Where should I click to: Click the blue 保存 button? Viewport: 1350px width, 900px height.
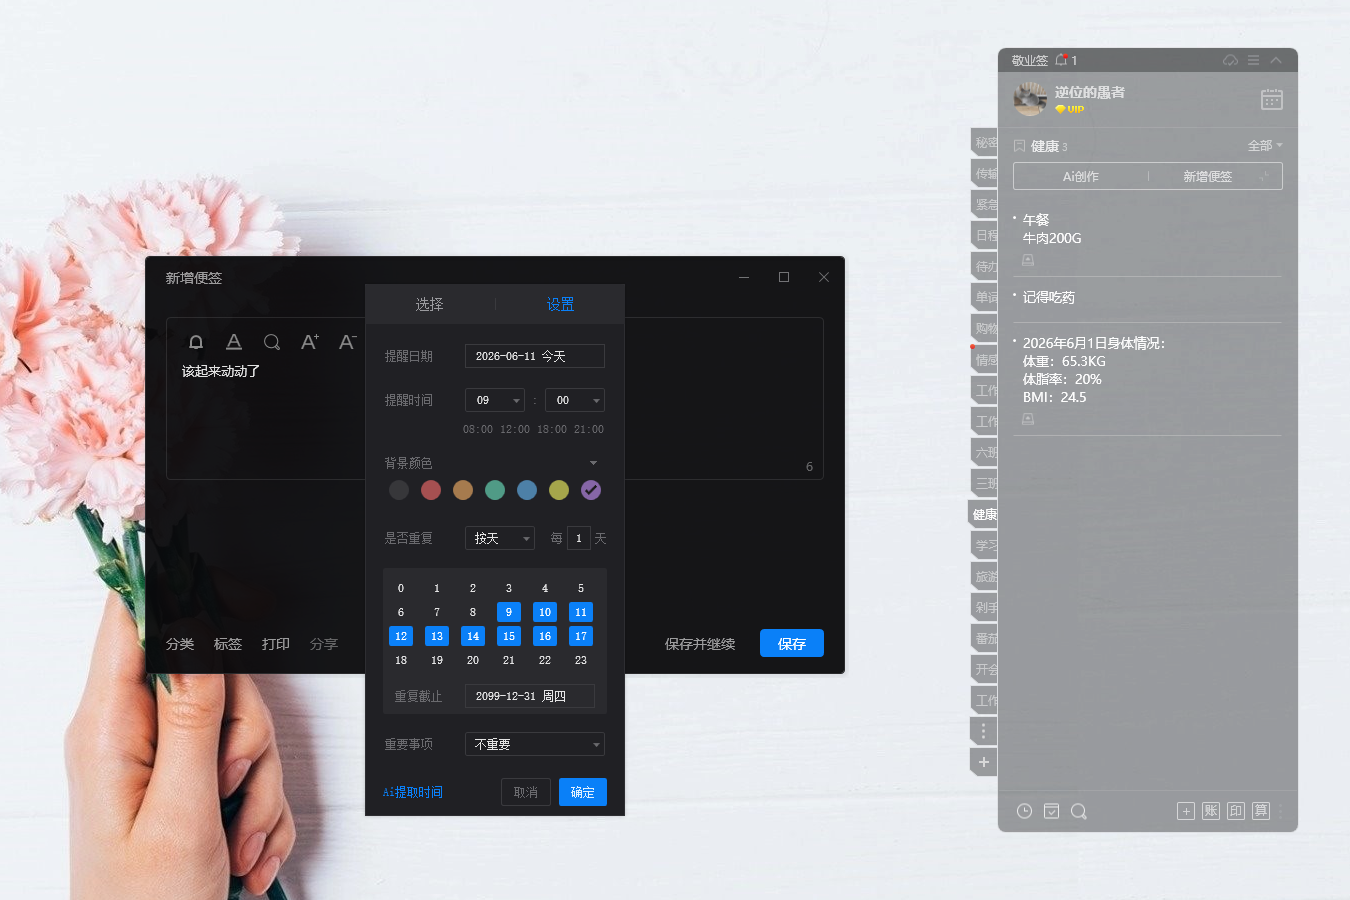click(x=792, y=643)
